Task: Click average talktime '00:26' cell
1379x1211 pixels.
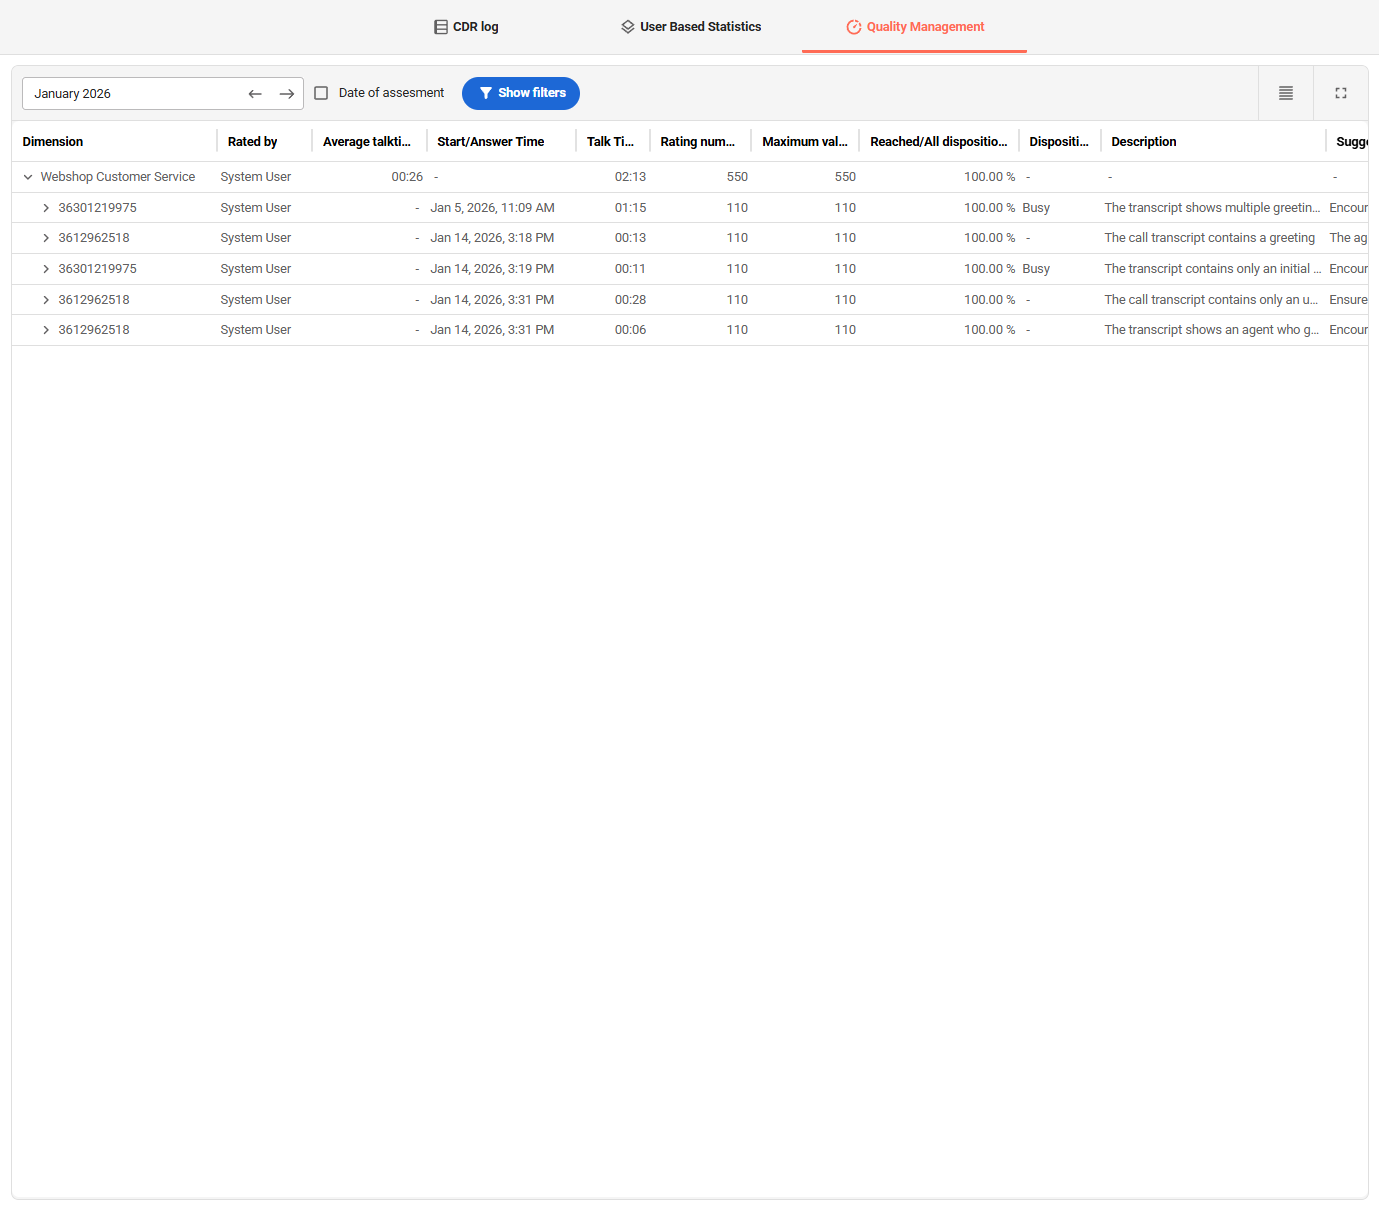Action: click(407, 177)
